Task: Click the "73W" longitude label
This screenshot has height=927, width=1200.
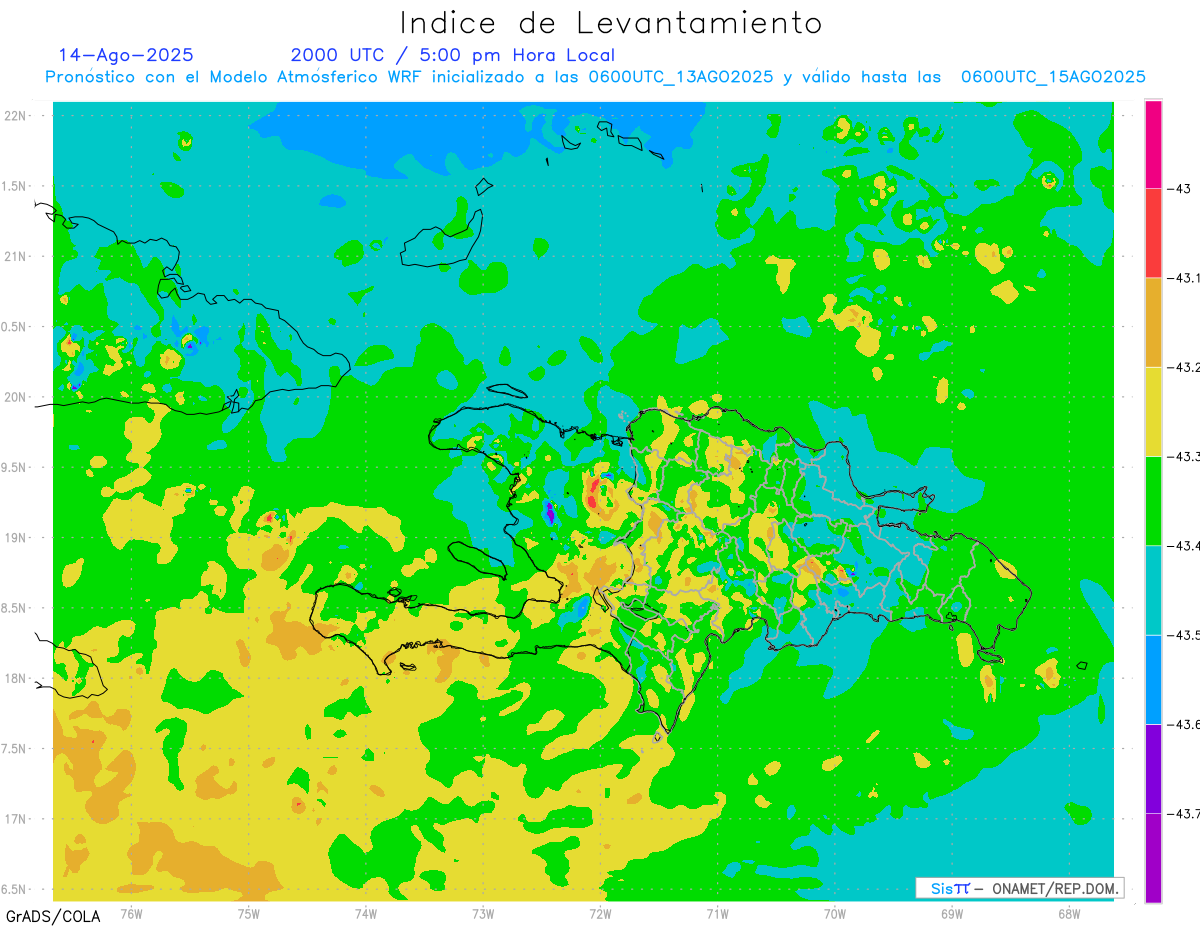Action: (x=483, y=913)
